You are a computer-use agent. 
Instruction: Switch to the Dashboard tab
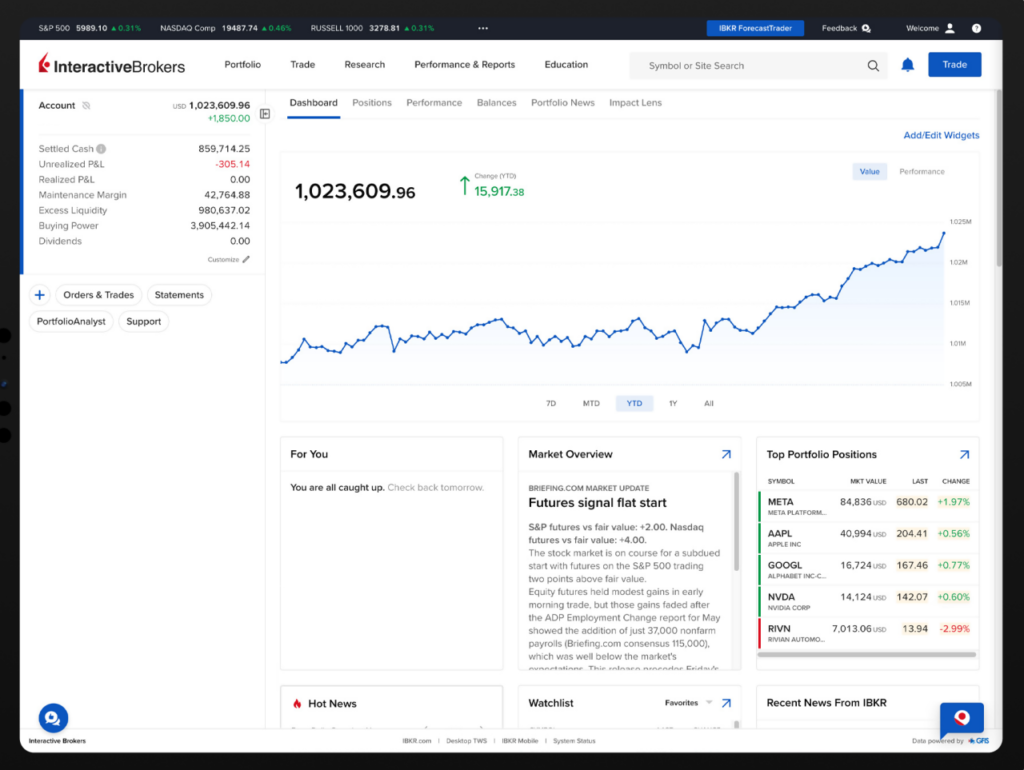pos(313,103)
